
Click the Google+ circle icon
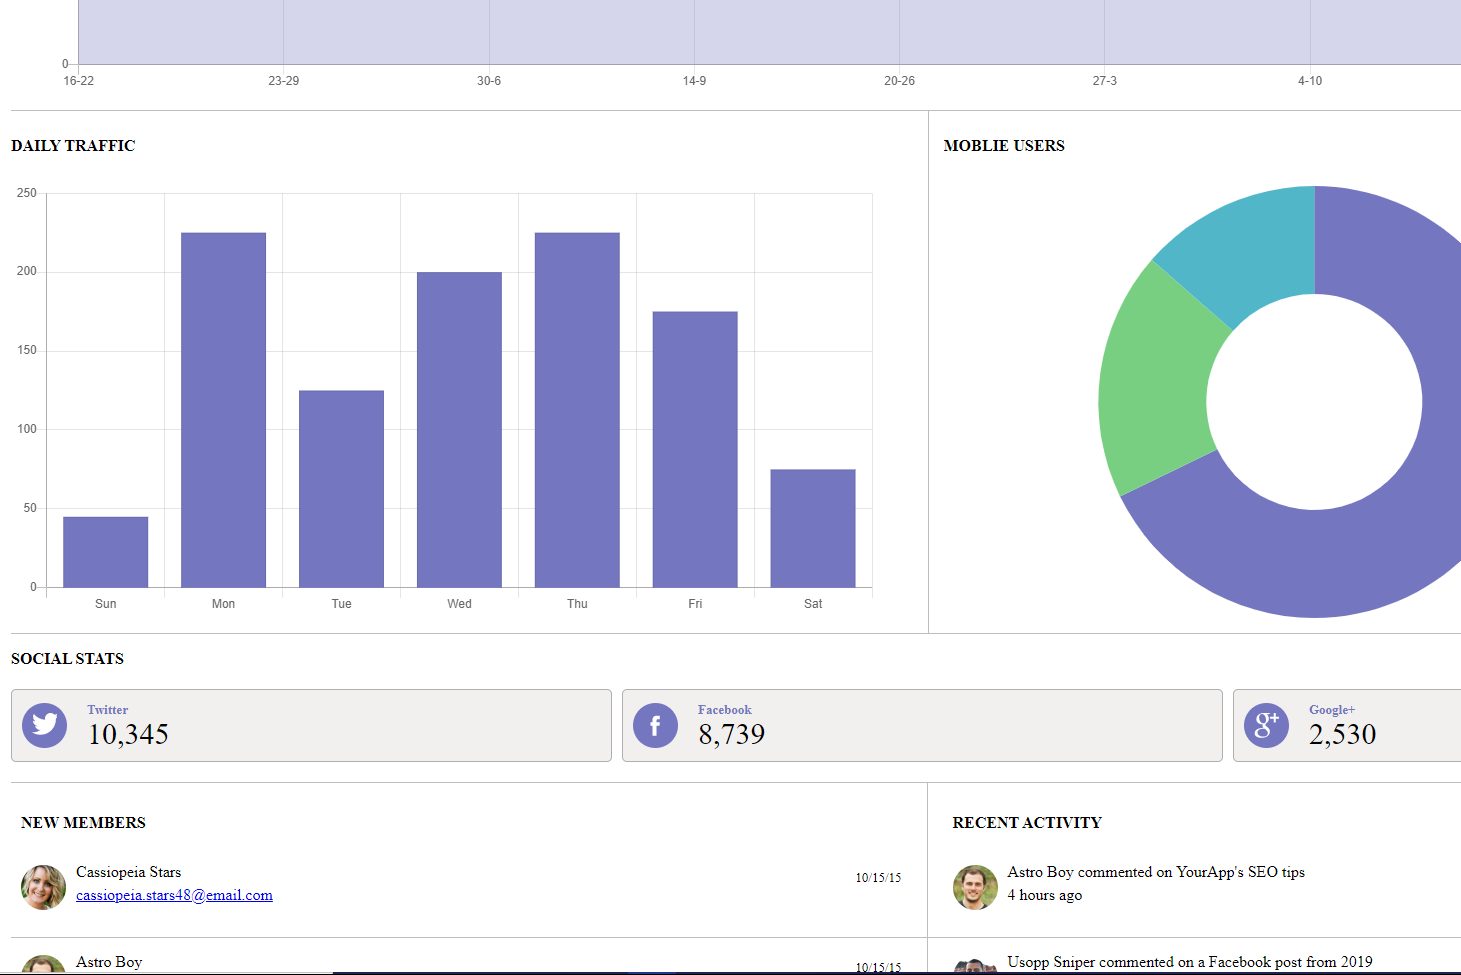point(1266,725)
